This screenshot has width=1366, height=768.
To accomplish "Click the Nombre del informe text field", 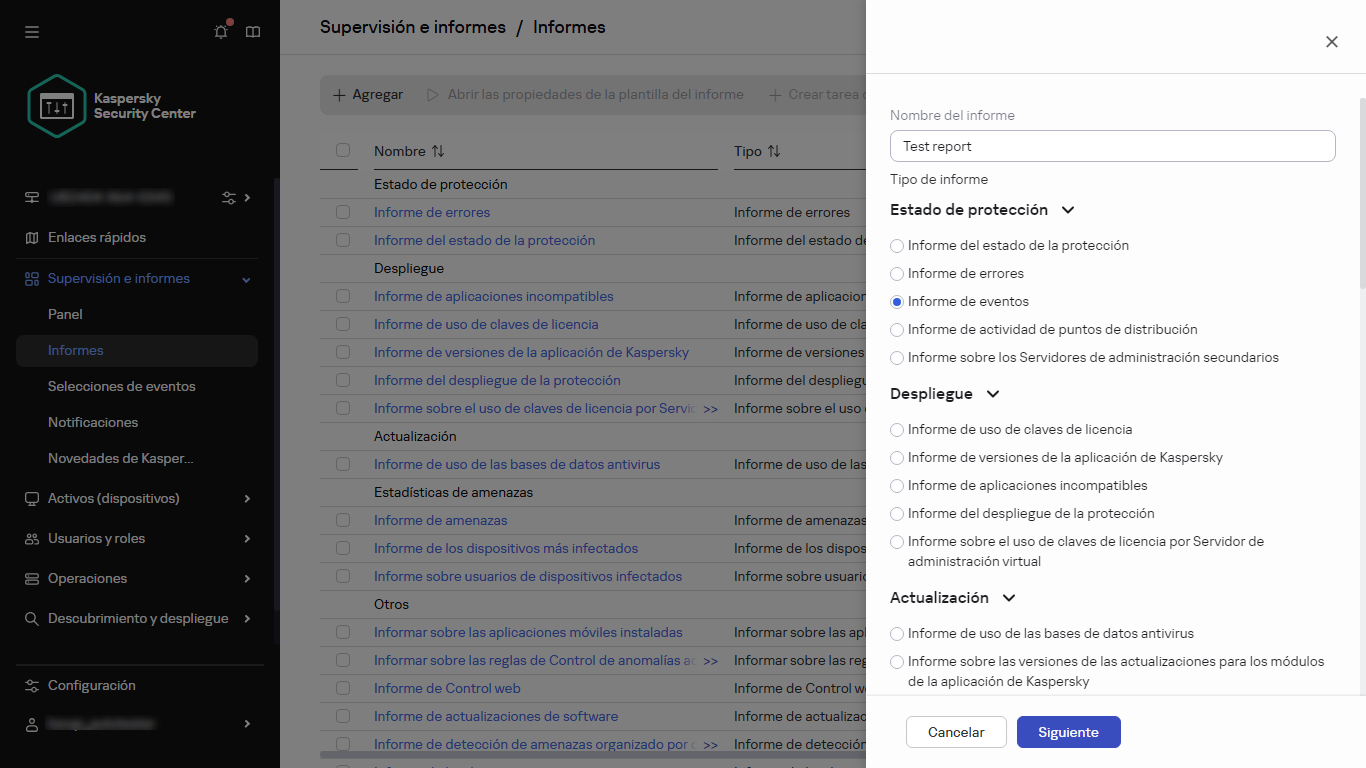I will (1112, 146).
